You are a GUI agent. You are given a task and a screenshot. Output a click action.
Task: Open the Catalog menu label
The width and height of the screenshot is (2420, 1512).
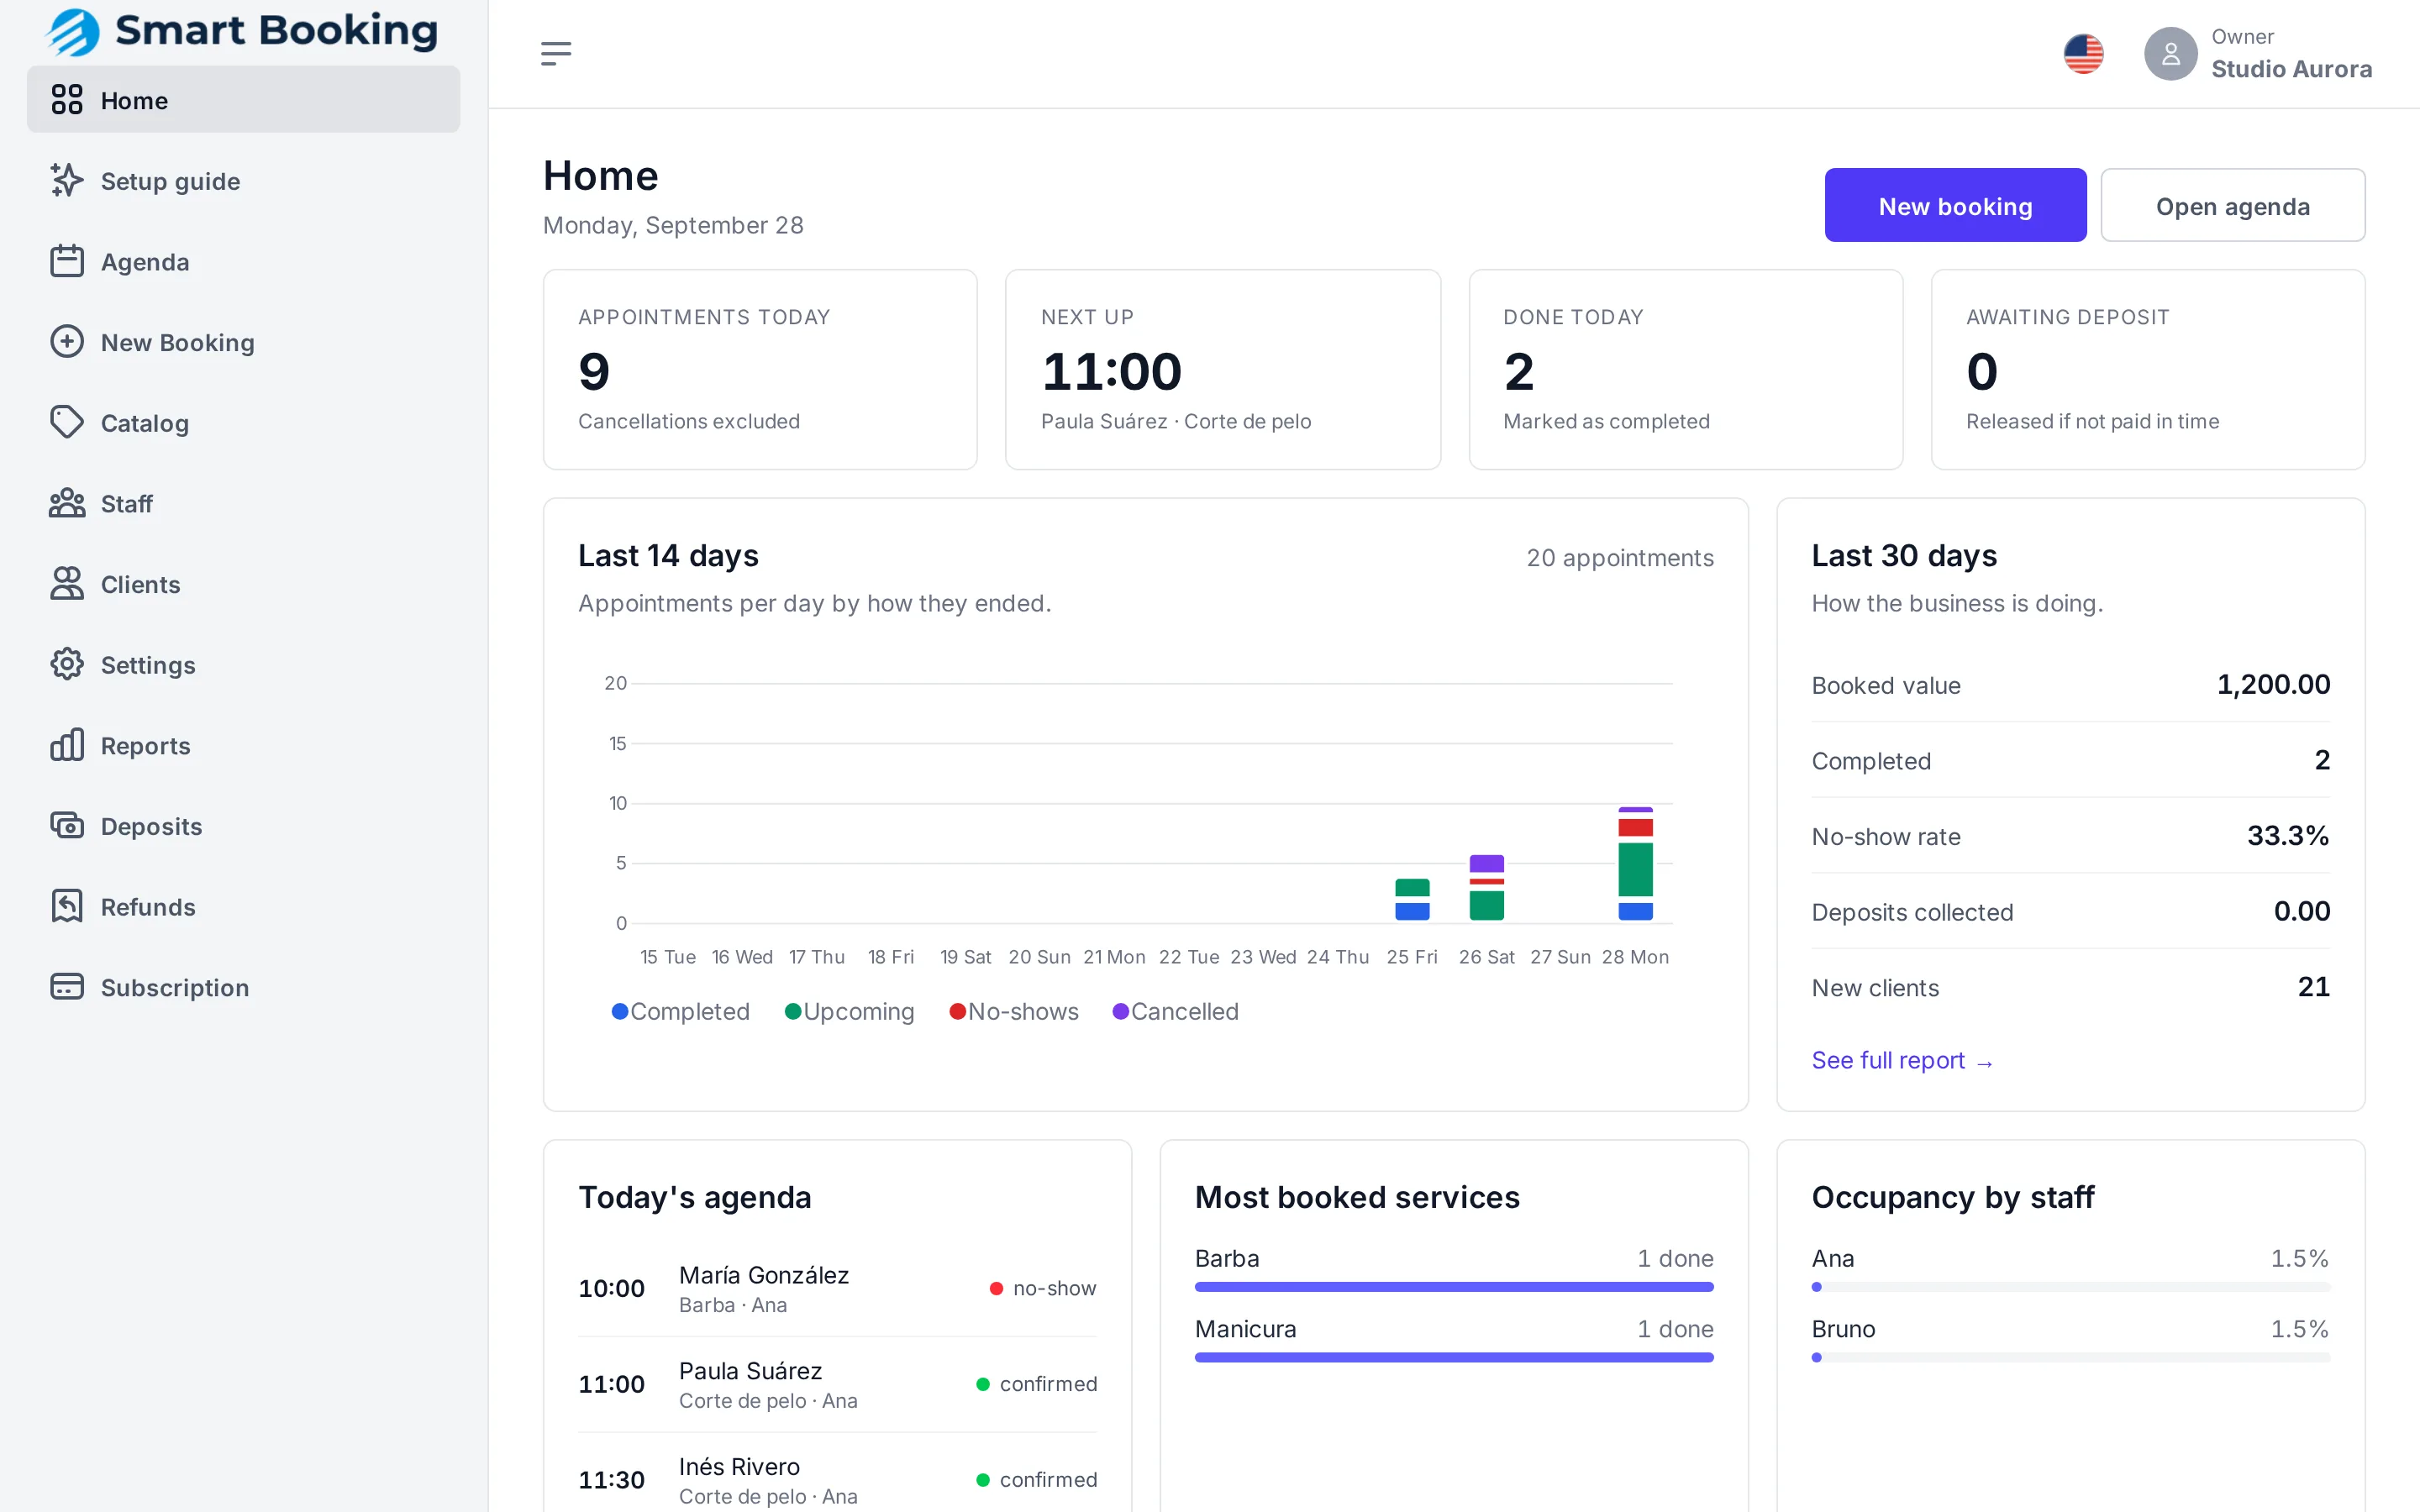coord(145,423)
